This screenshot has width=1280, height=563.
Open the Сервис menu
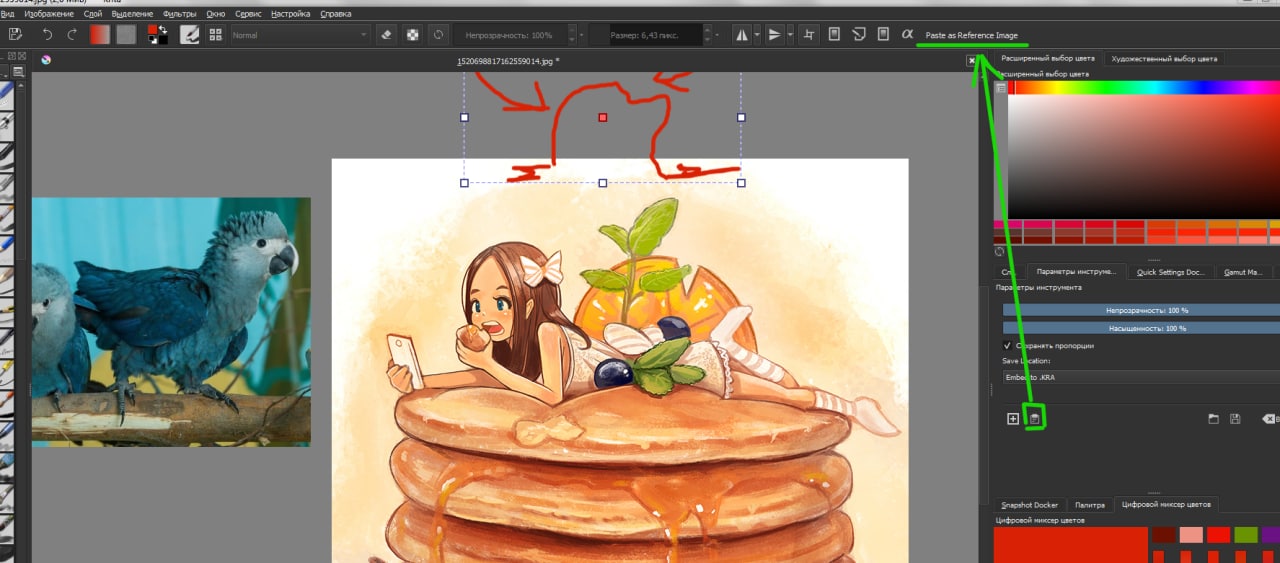click(249, 14)
